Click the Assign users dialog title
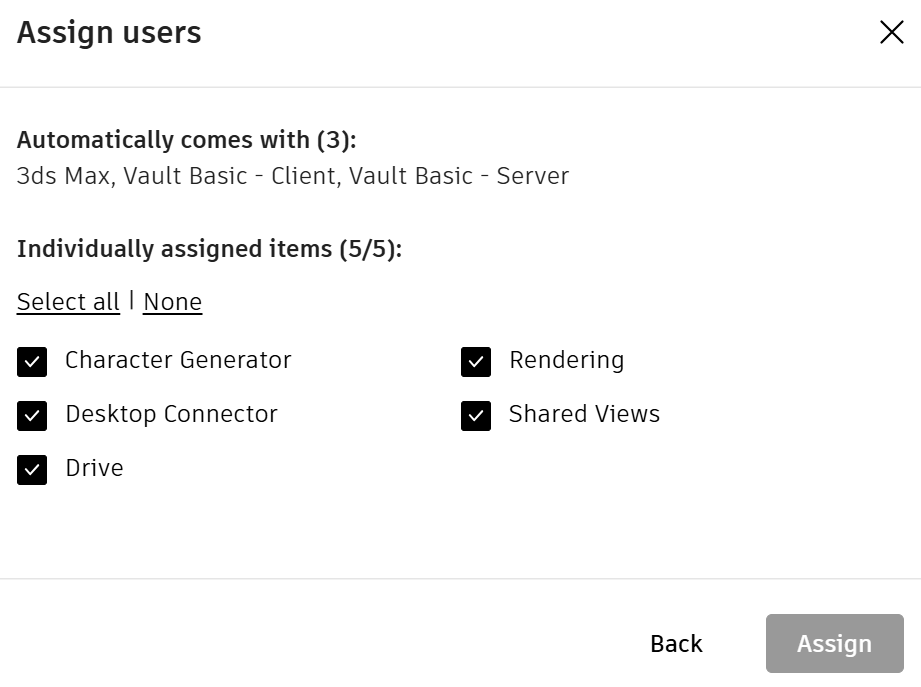The height and width of the screenshot is (687, 921). [109, 33]
